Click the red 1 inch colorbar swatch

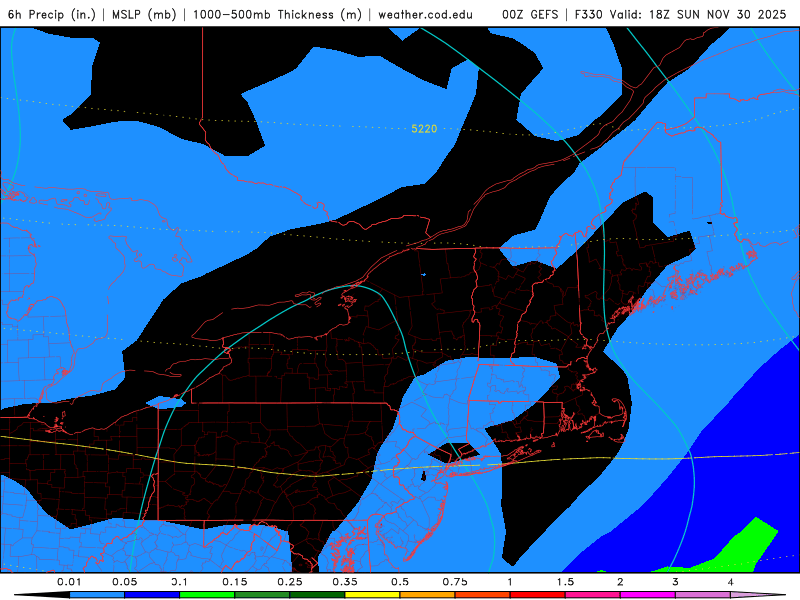point(538,595)
